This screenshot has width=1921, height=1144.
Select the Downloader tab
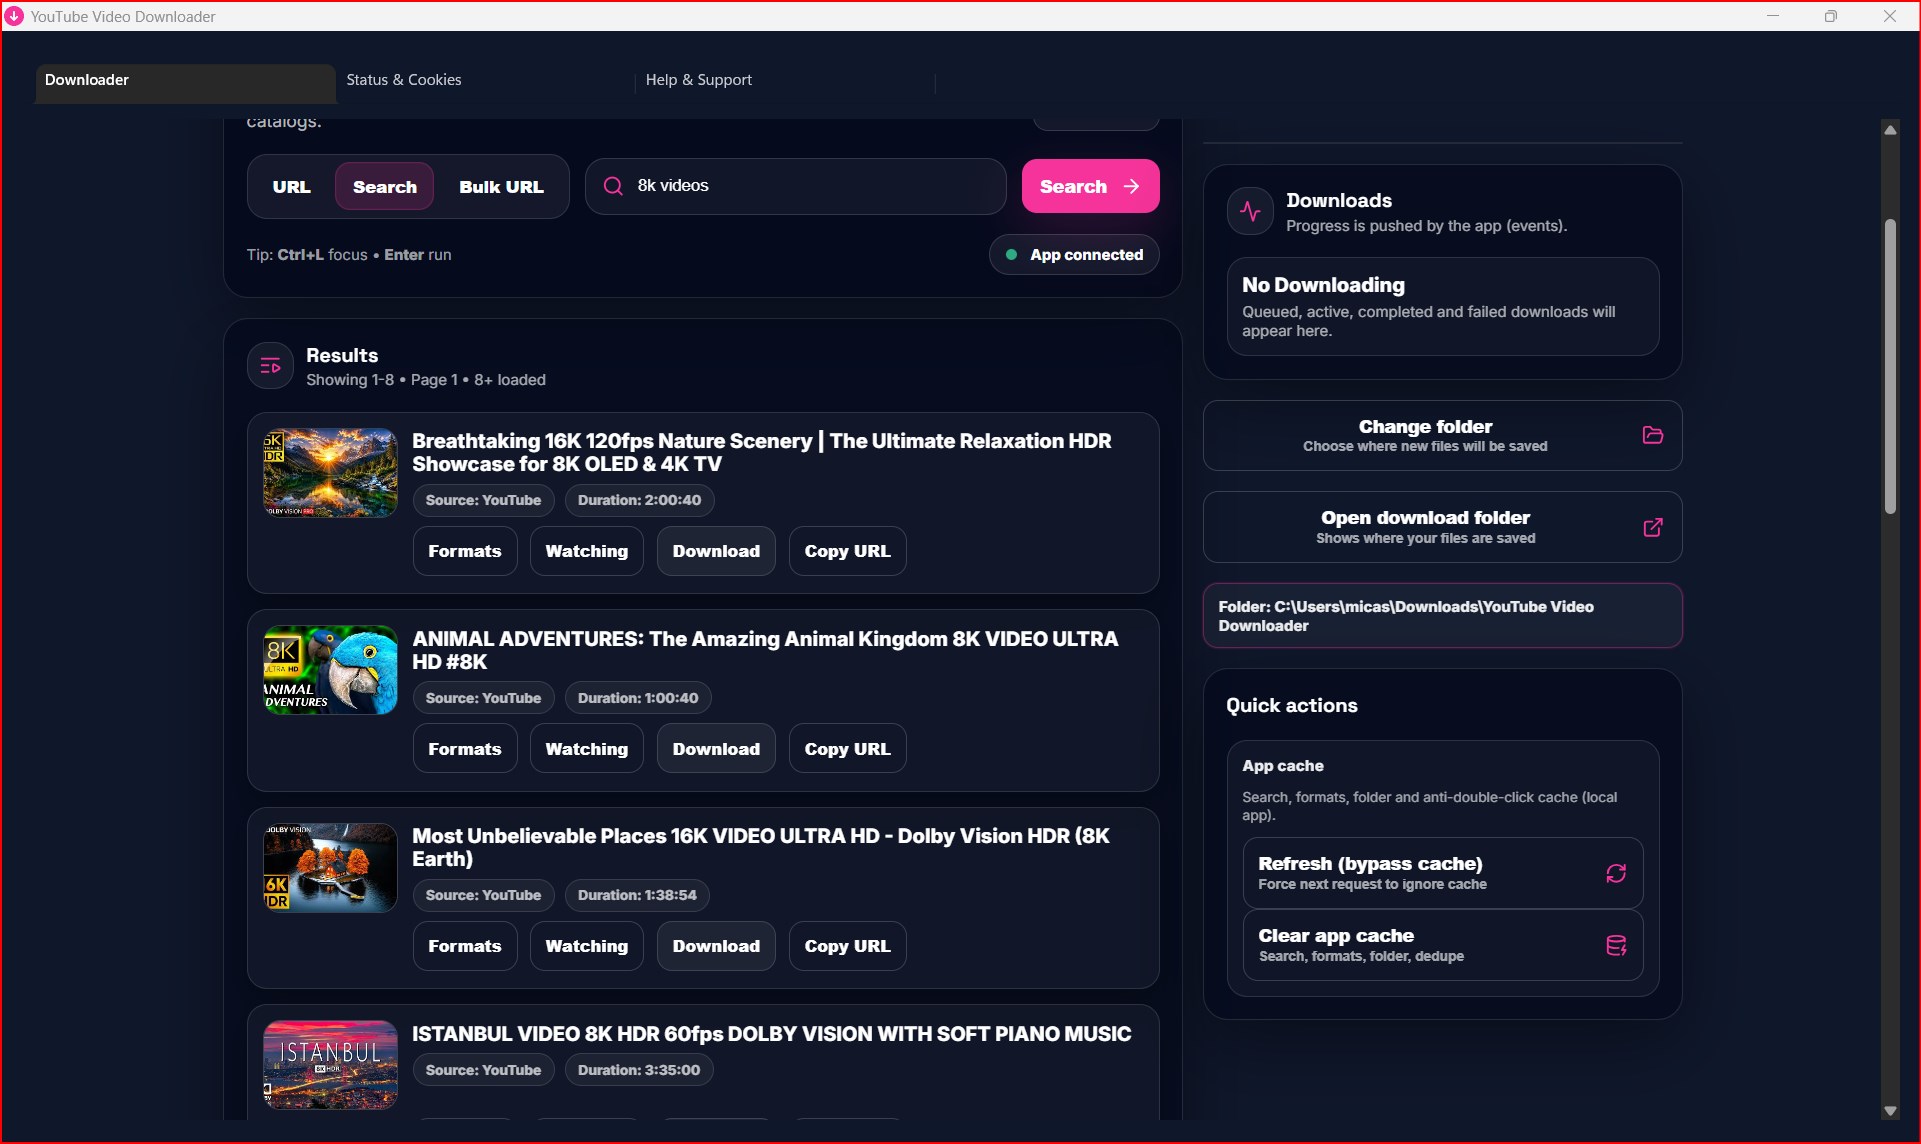(x=185, y=82)
